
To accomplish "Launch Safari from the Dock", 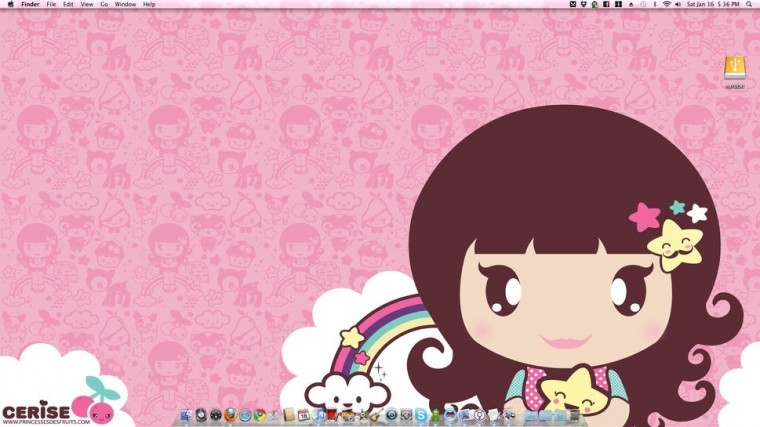I will [x=245, y=415].
